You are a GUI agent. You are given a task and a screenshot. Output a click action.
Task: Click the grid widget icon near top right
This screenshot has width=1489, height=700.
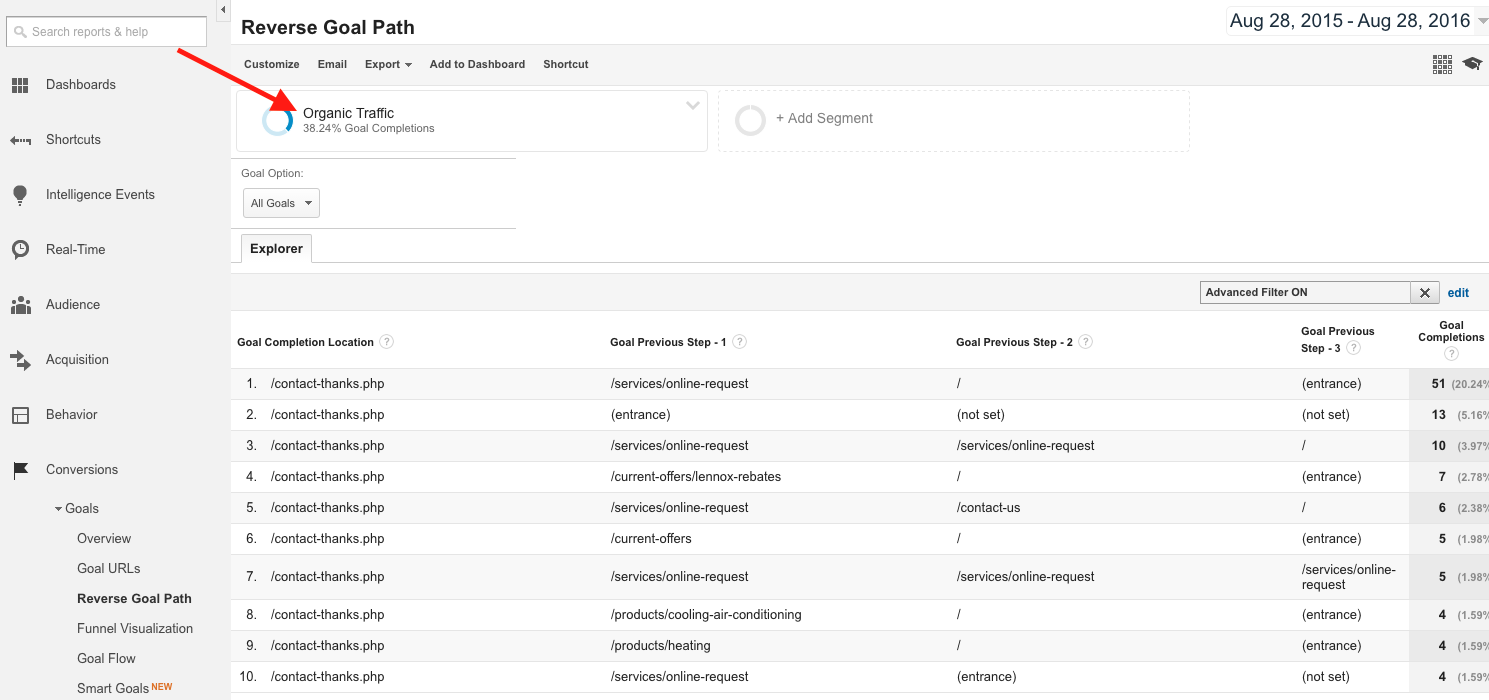1441,64
